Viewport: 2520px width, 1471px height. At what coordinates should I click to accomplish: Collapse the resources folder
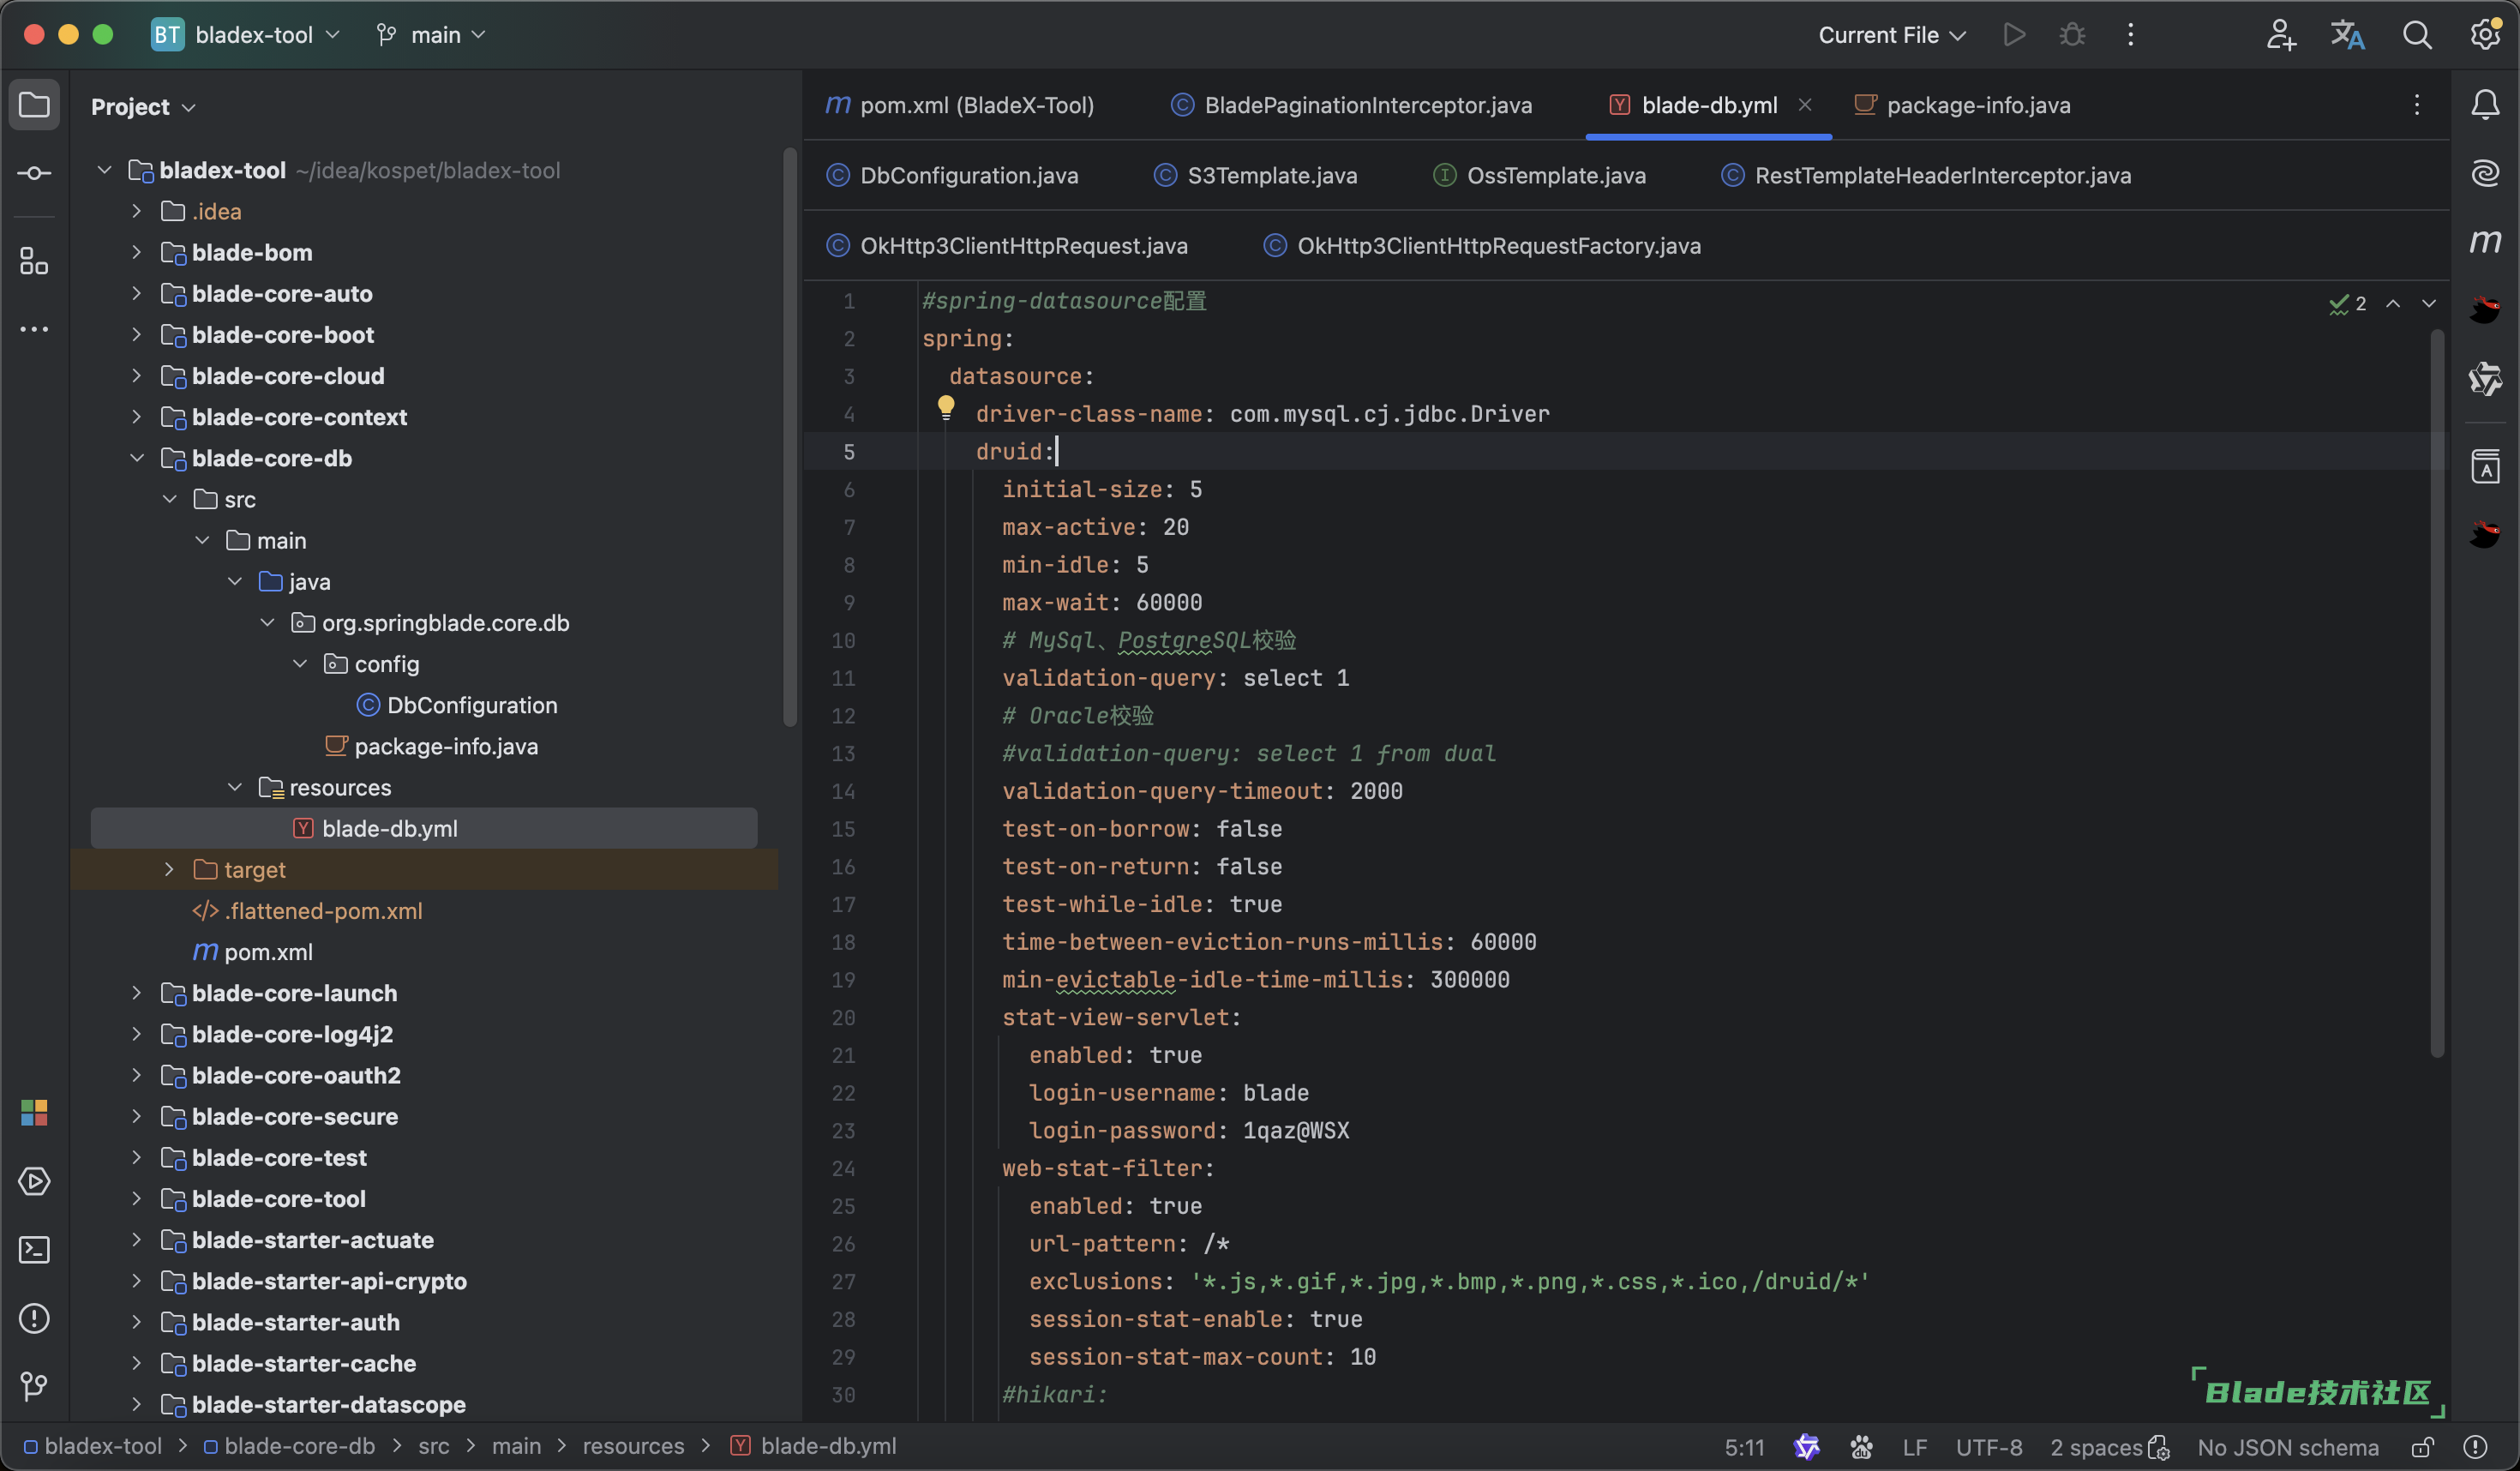click(x=234, y=788)
